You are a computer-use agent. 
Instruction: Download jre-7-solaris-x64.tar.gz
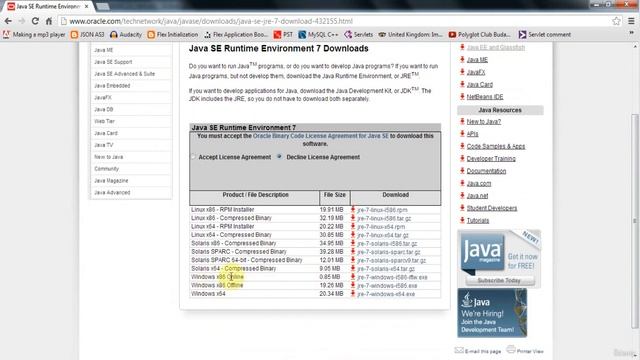[x=386, y=269]
